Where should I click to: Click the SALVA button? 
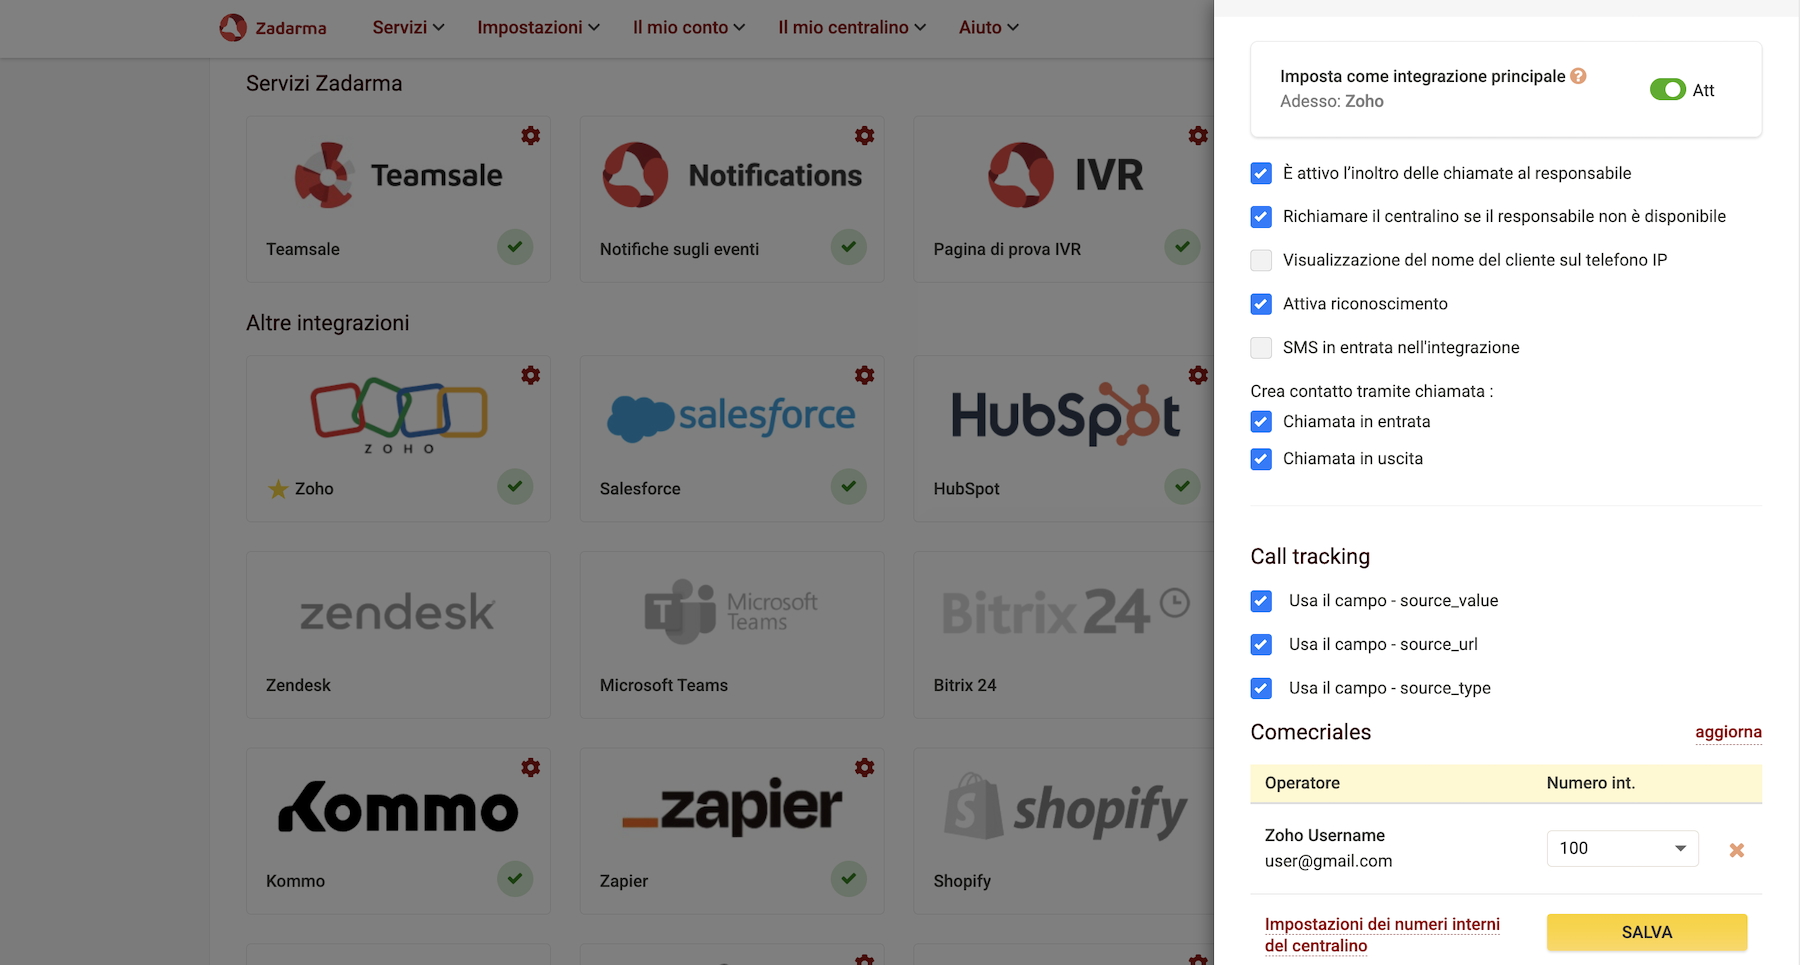(1647, 932)
